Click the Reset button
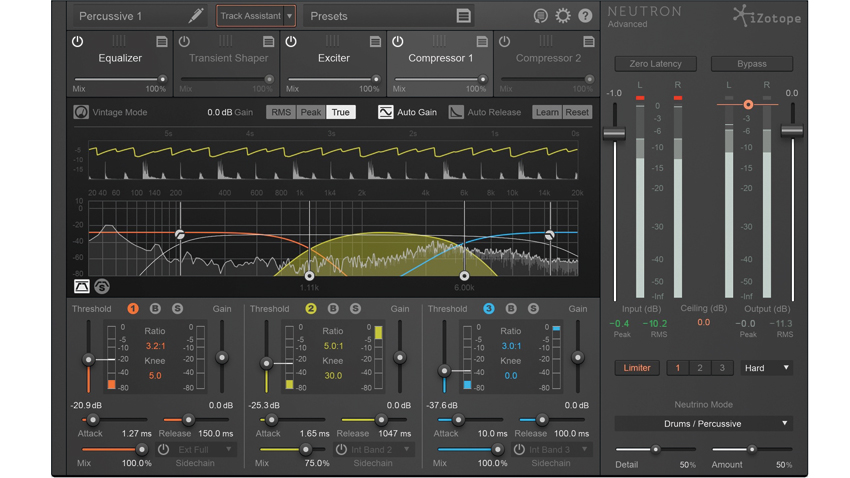This screenshot has width=850, height=478. point(577,112)
